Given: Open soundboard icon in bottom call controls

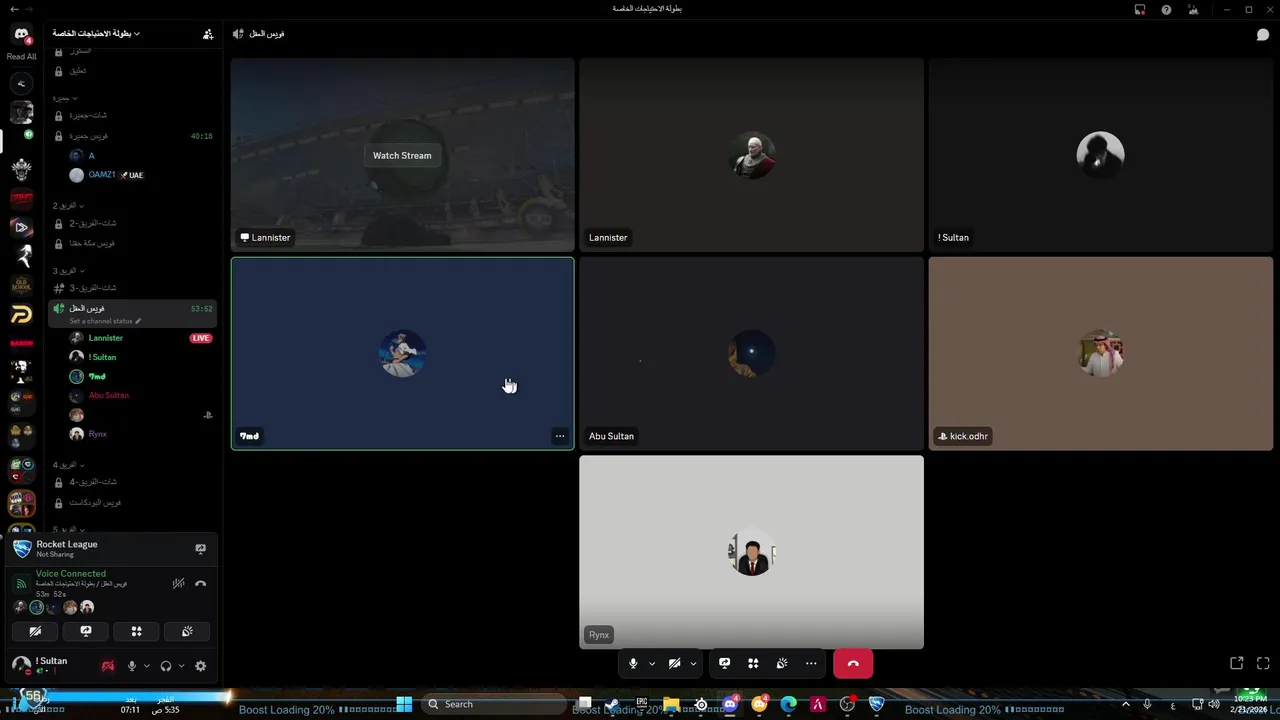Looking at the screenshot, I should pyautogui.click(x=782, y=663).
